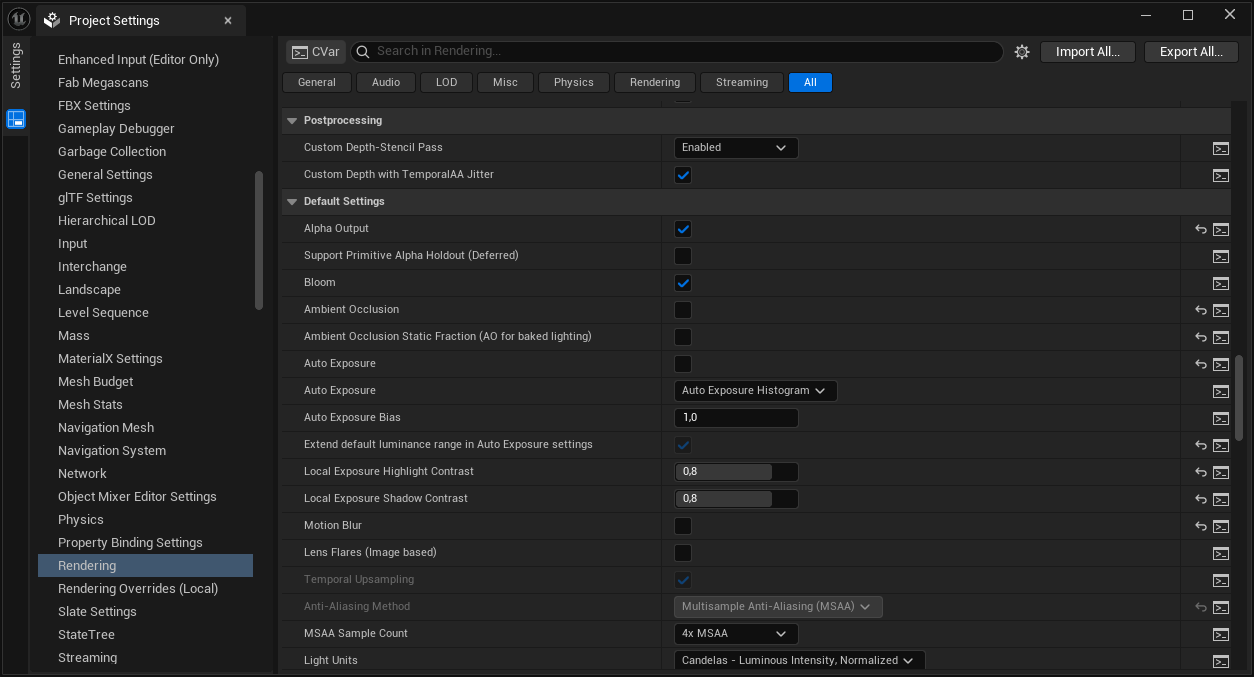This screenshot has height=677, width=1254.
Task: Open console variable icon for Light Units
Action: coord(1221,661)
